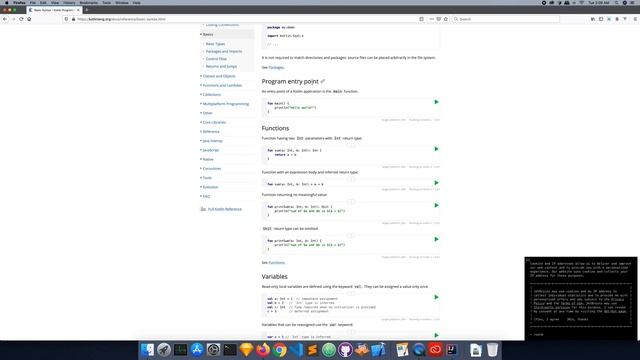Toggle reader view in the address bar
This screenshot has height=360, width=640.
point(422,19)
